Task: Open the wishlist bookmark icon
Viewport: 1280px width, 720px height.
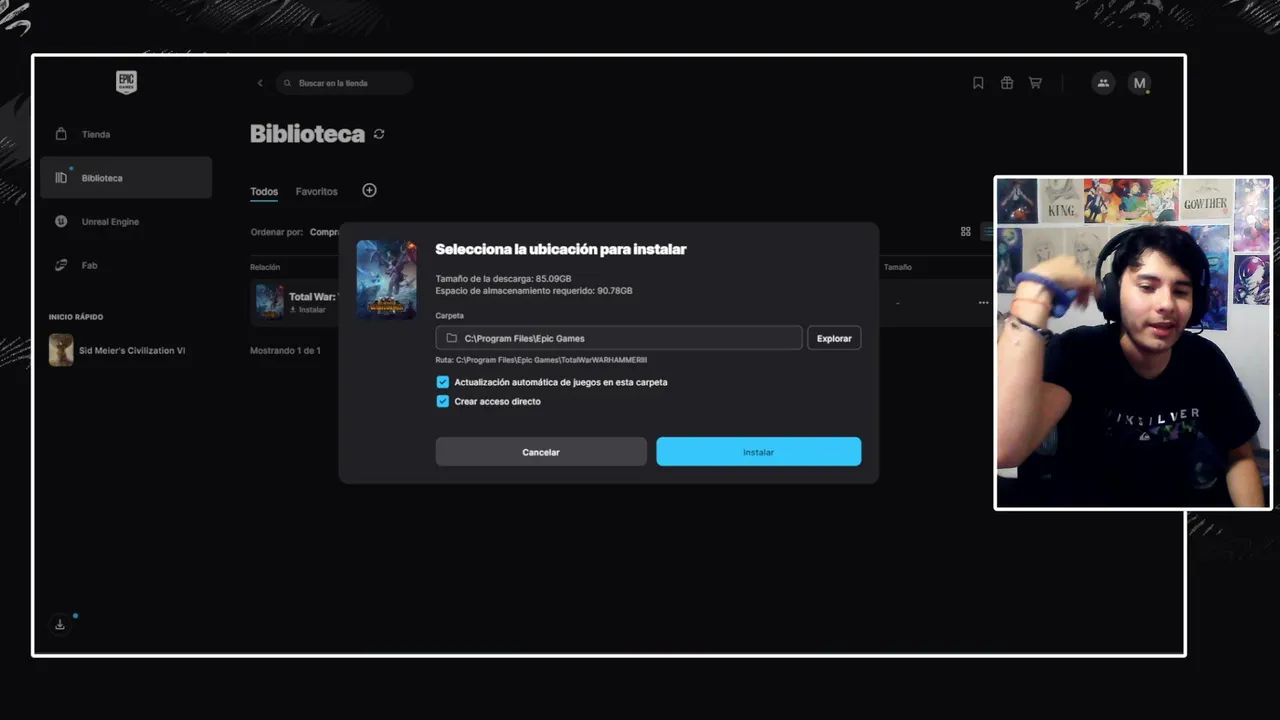Action: pos(978,83)
